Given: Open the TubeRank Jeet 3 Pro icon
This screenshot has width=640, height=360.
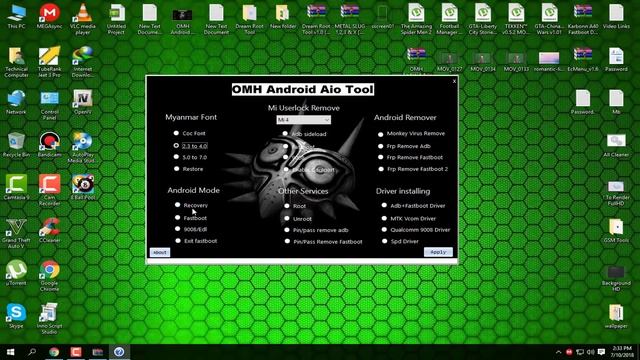Looking at the screenshot, I should pos(49,62).
